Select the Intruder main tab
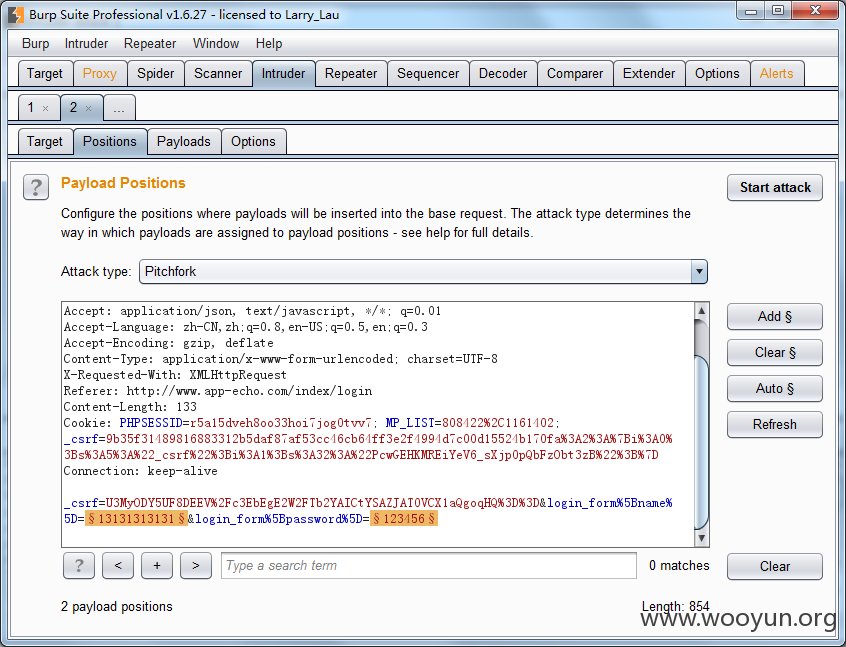 coord(283,73)
